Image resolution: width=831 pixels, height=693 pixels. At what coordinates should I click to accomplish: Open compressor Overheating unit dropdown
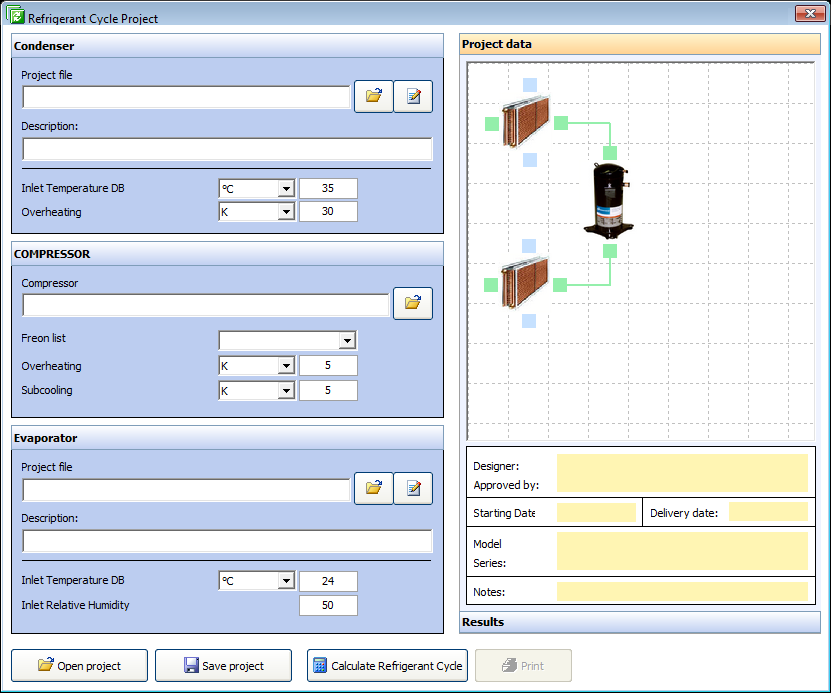(x=286, y=366)
